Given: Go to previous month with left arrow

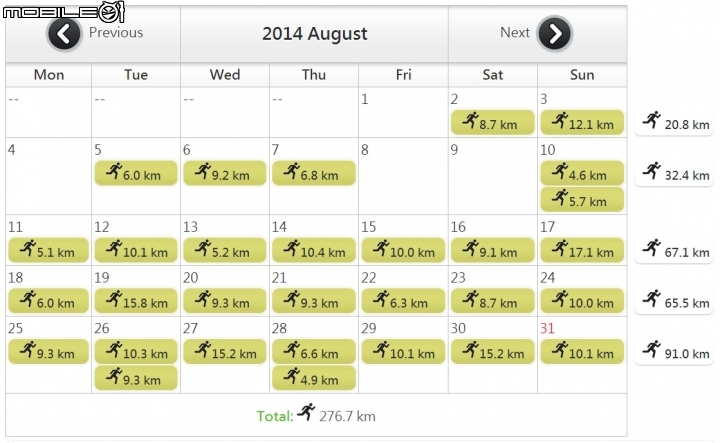Looking at the screenshot, I should [64, 34].
